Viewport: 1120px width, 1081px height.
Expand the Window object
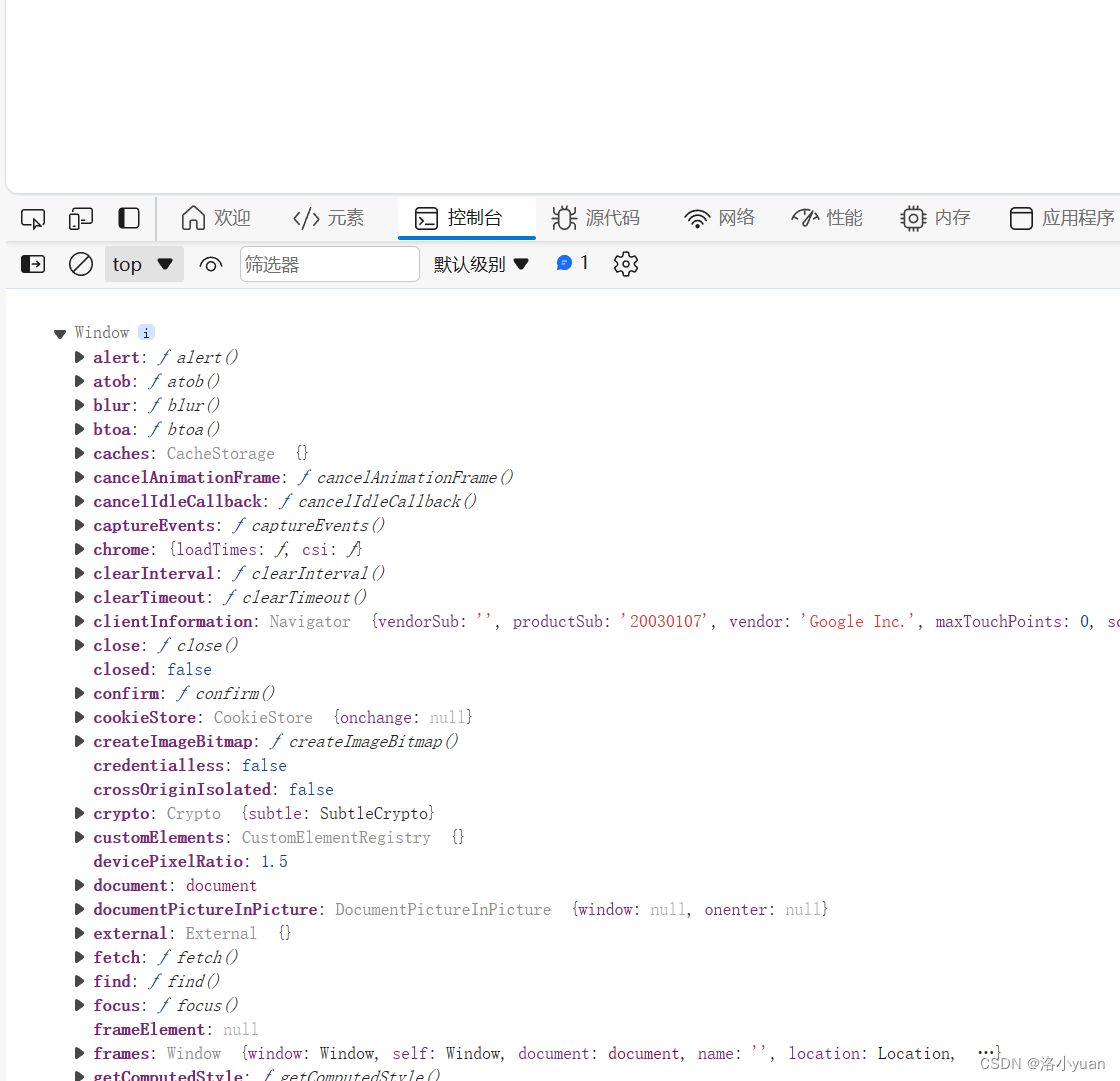(x=59, y=332)
